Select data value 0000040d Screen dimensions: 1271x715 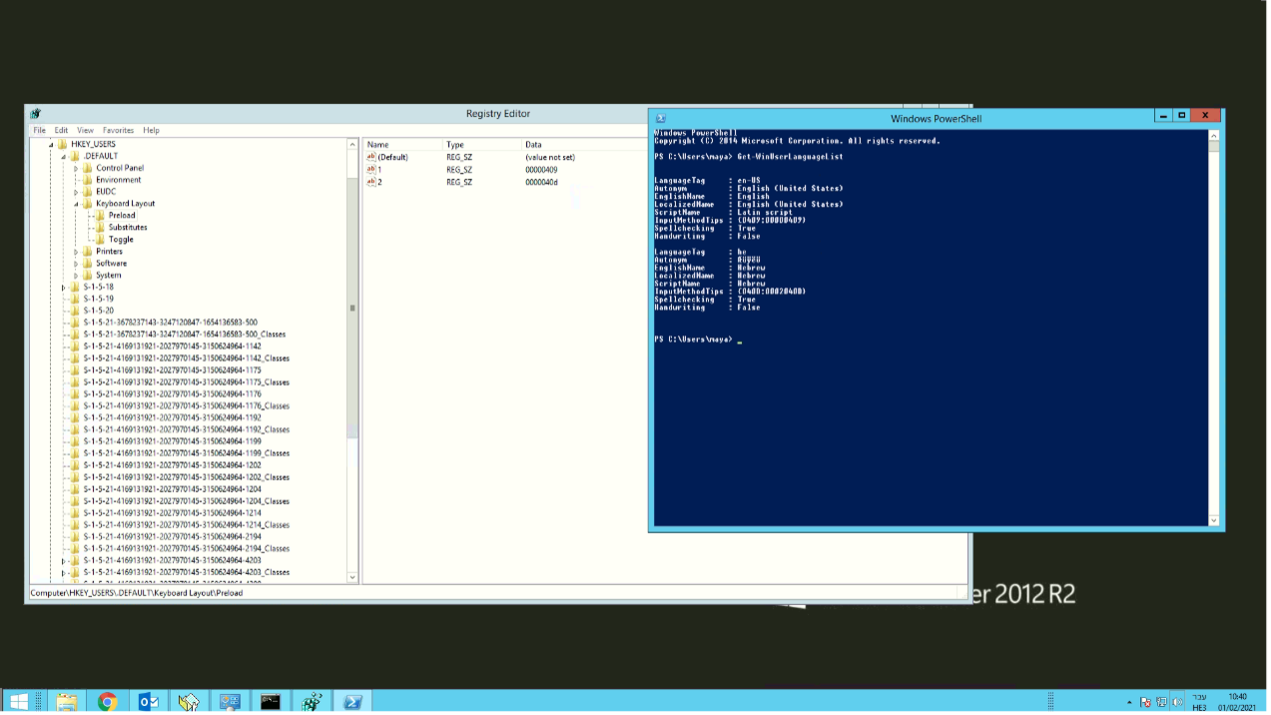tap(541, 182)
